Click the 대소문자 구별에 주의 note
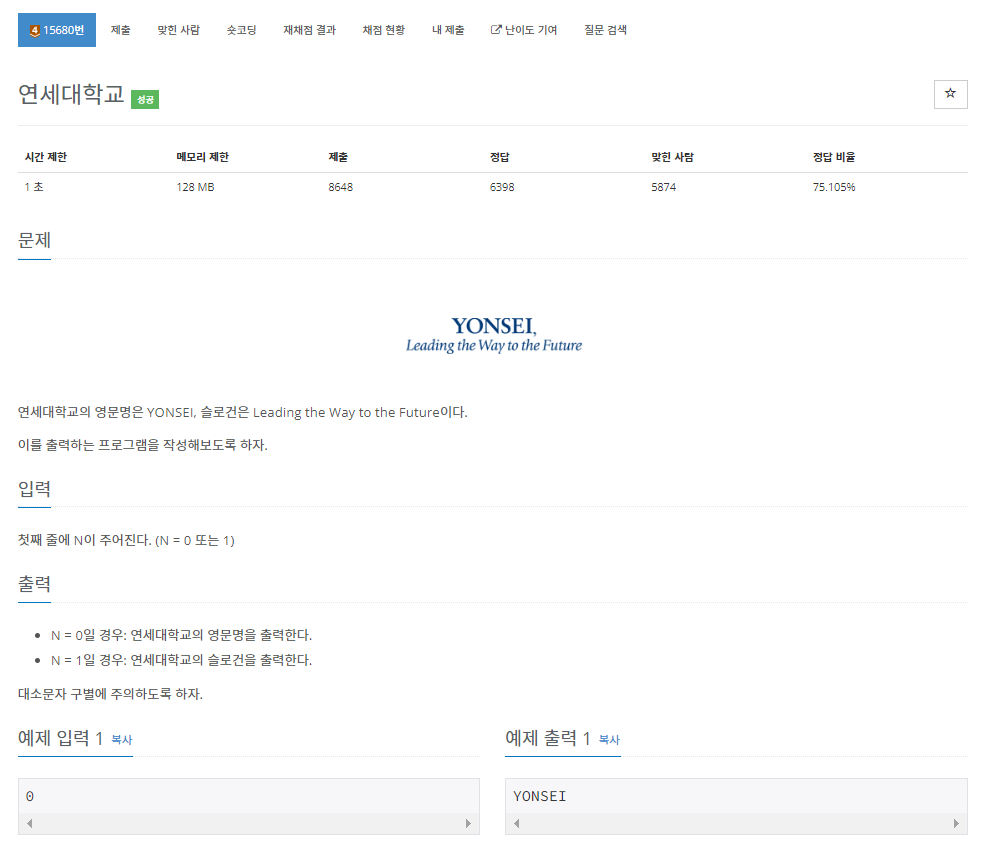This screenshot has width=1000, height=847. pos(110,694)
